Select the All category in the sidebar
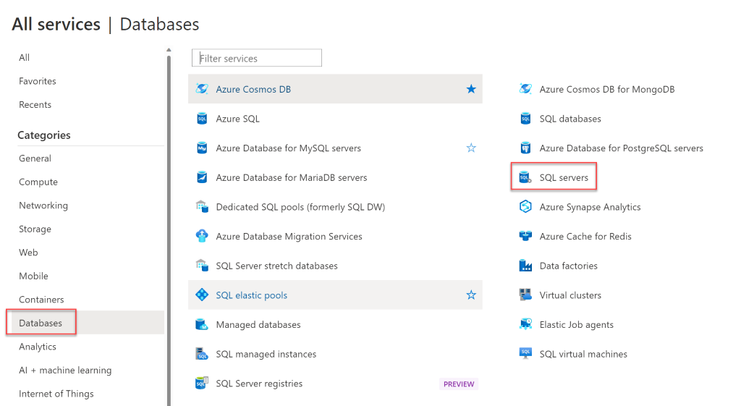 click(24, 58)
